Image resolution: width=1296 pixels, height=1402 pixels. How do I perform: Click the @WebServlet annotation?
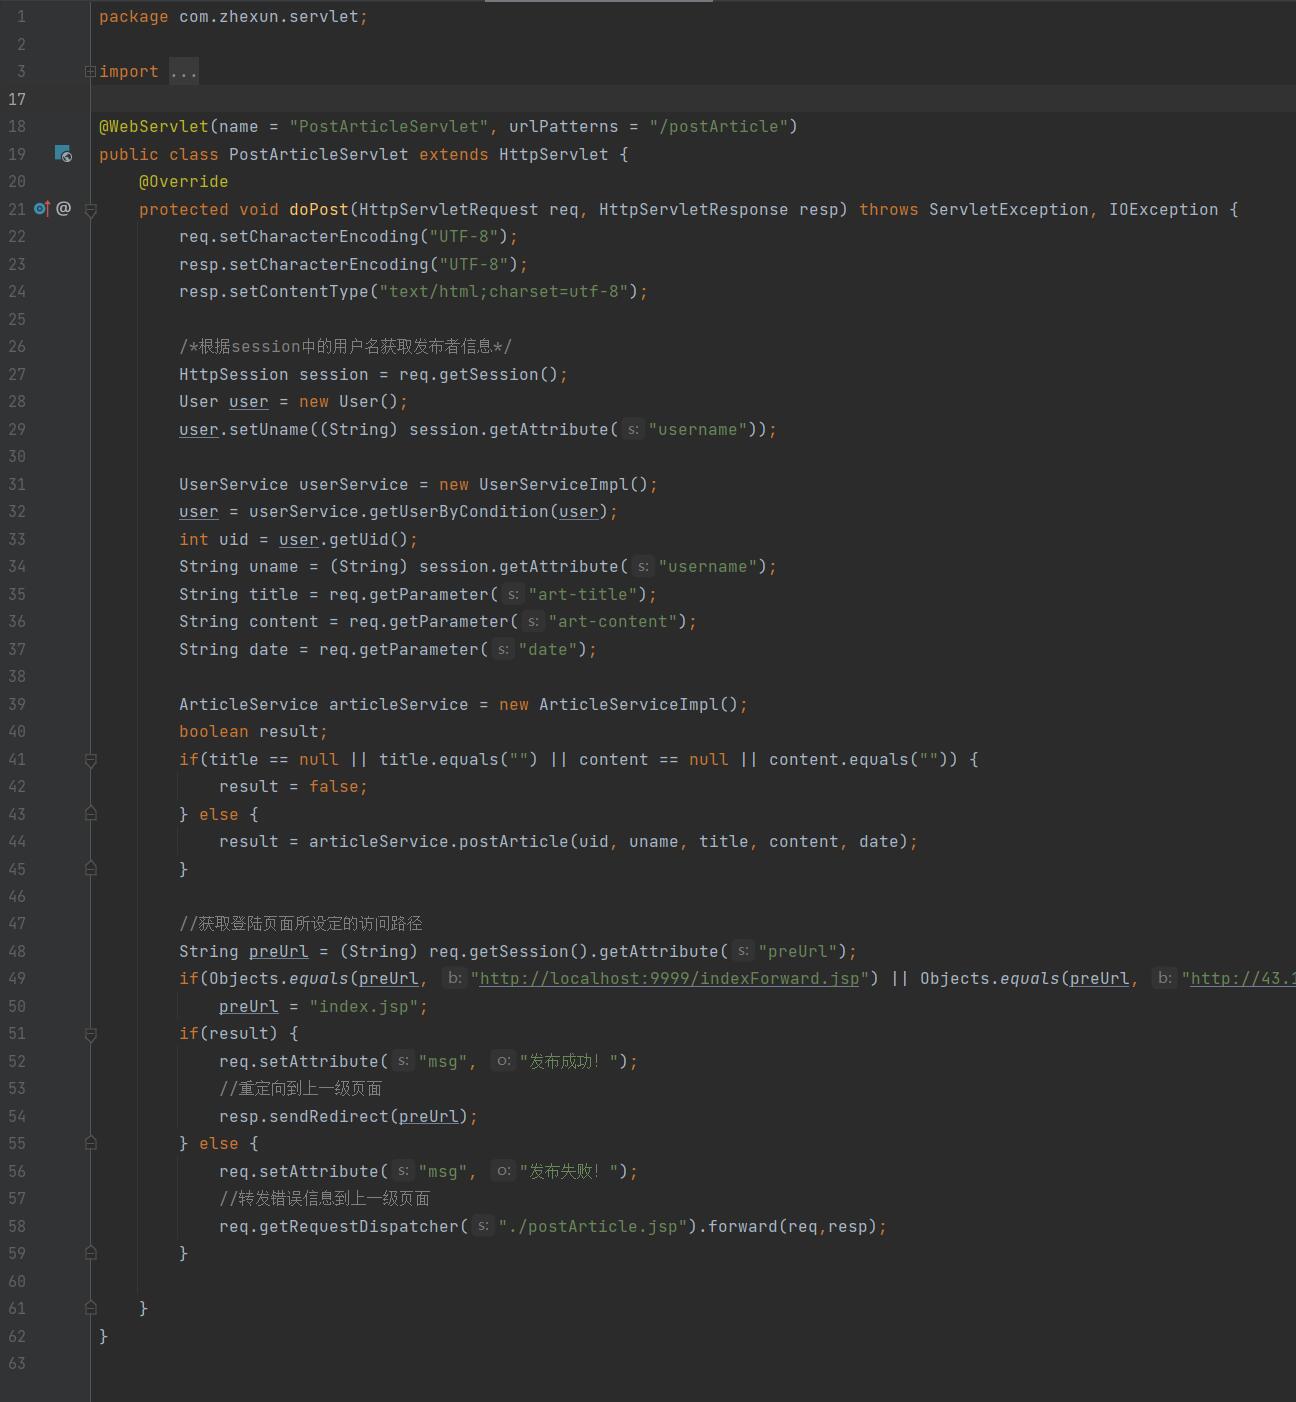coord(154,127)
